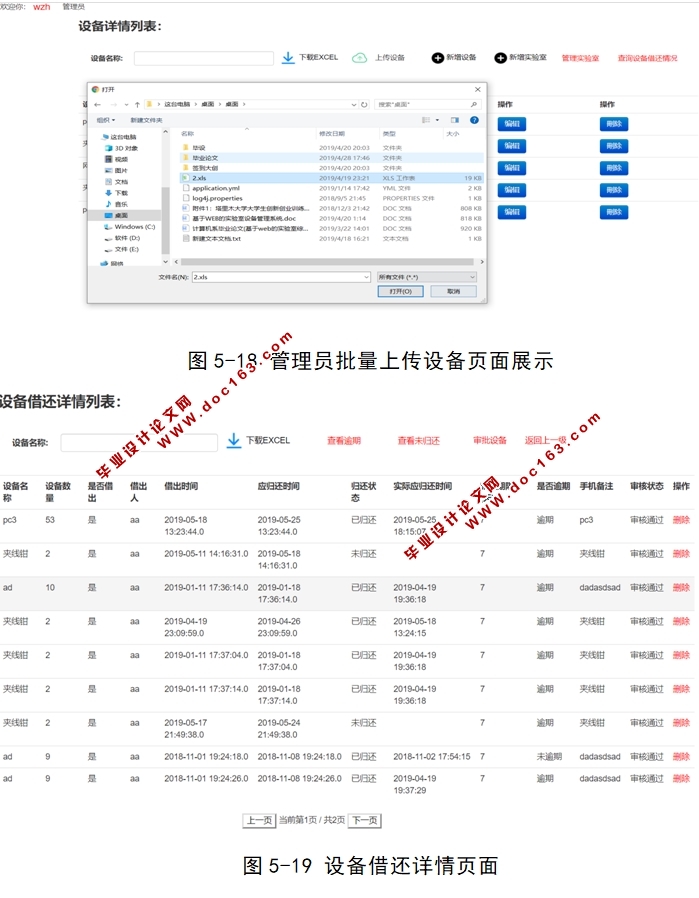Click the search magnifier in file dialog
The image size is (699, 898).
coord(473,104)
